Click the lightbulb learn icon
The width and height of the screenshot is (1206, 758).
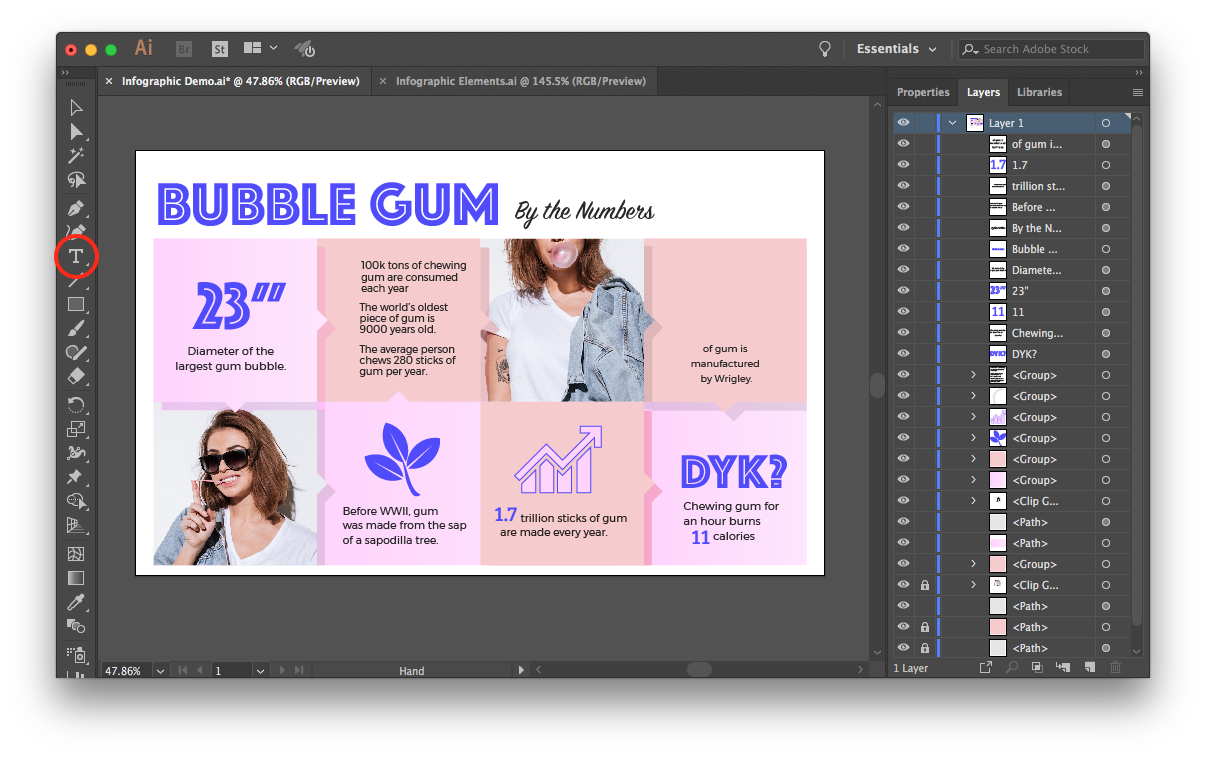coord(825,49)
